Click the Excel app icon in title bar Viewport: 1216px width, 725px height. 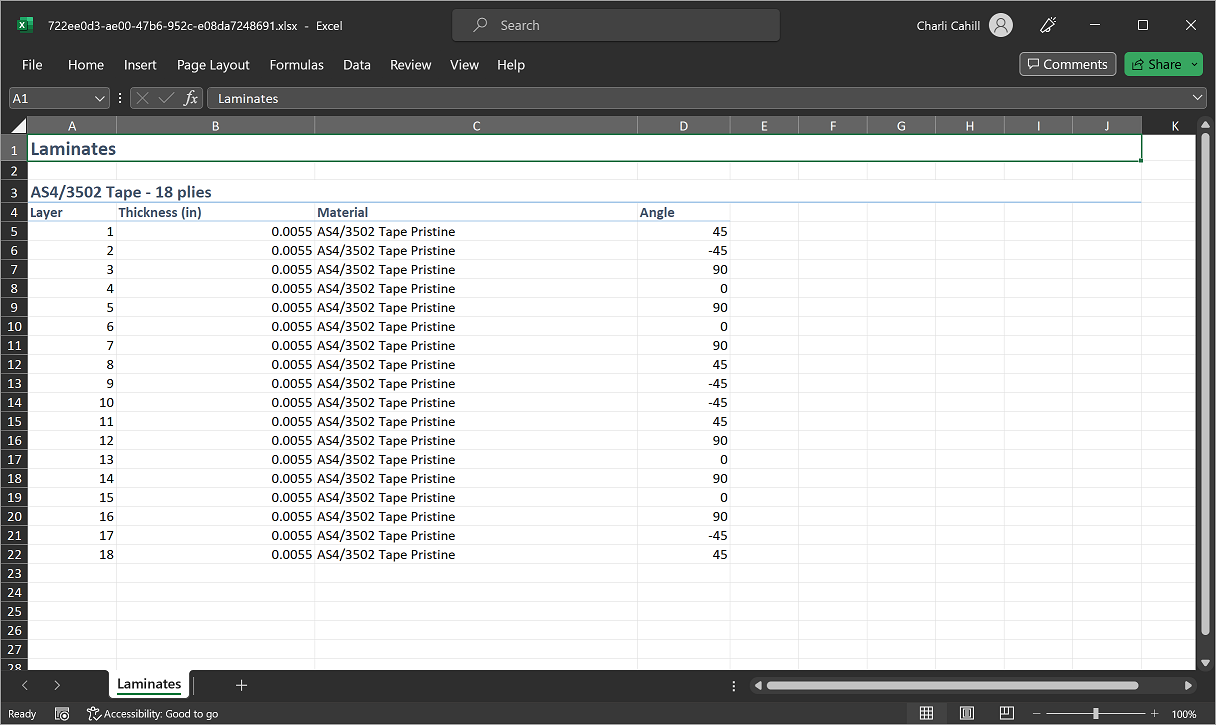pyautogui.click(x=26, y=25)
